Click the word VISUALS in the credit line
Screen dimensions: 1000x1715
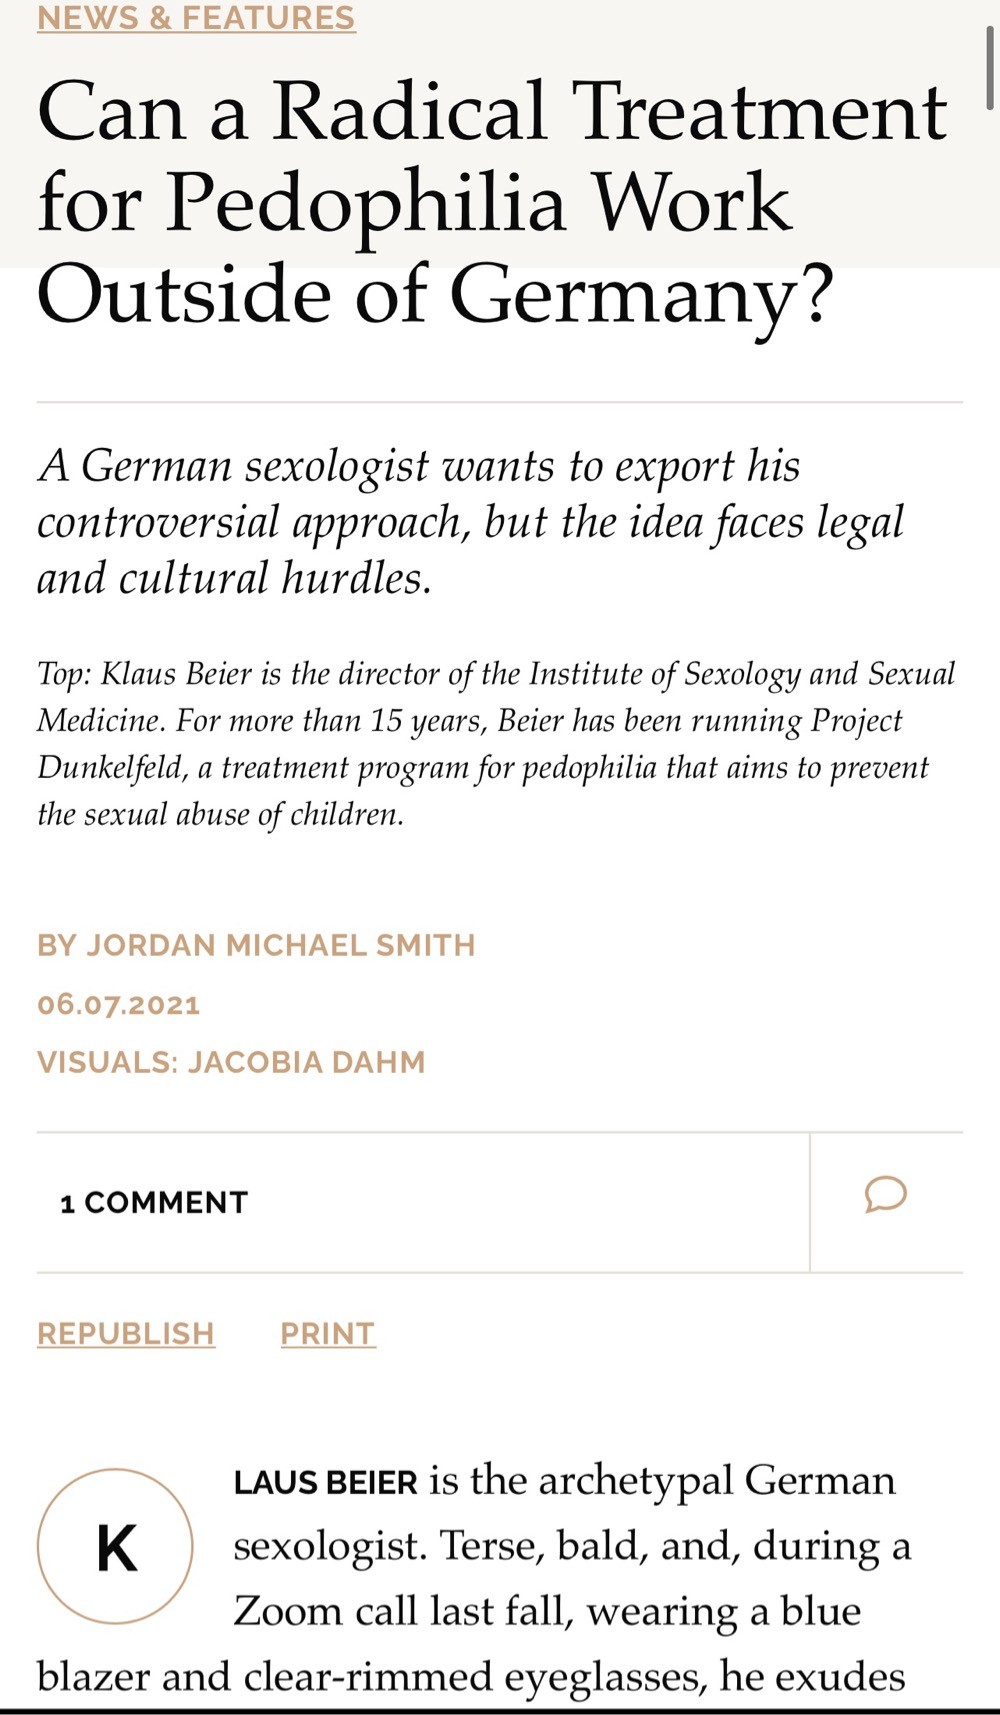click(106, 1061)
